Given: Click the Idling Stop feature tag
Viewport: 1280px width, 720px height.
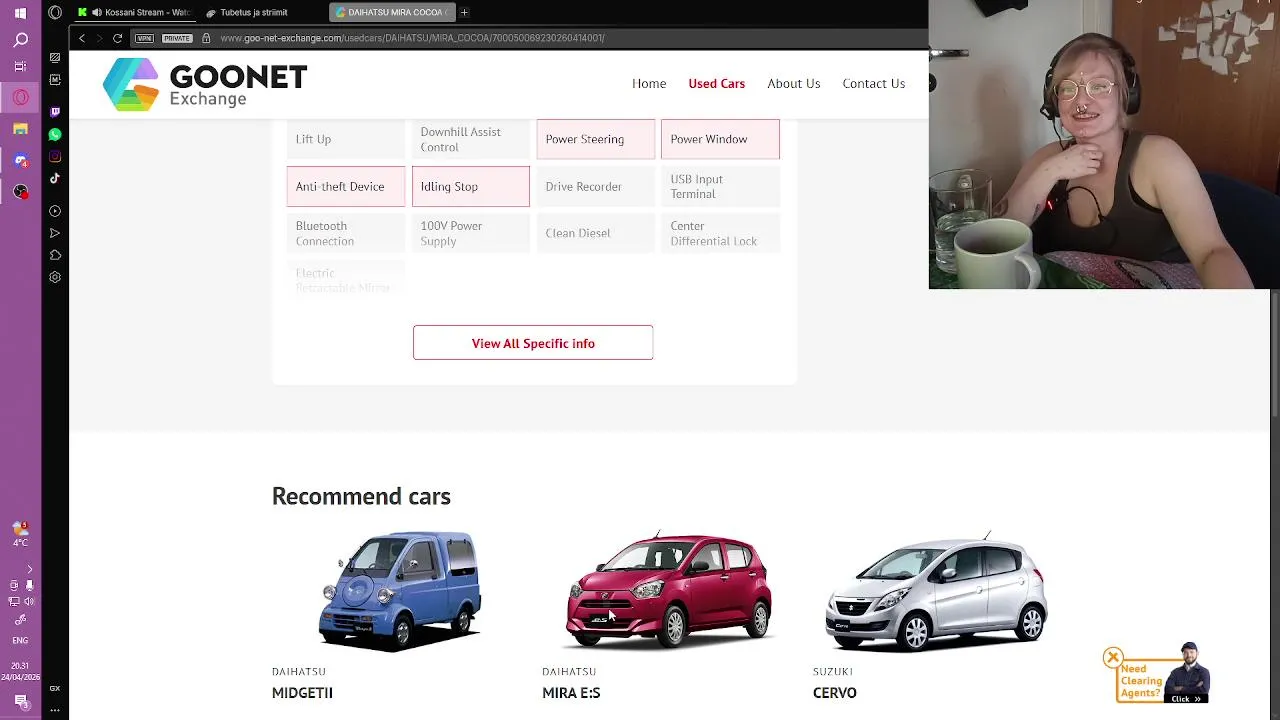Looking at the screenshot, I should point(470,186).
